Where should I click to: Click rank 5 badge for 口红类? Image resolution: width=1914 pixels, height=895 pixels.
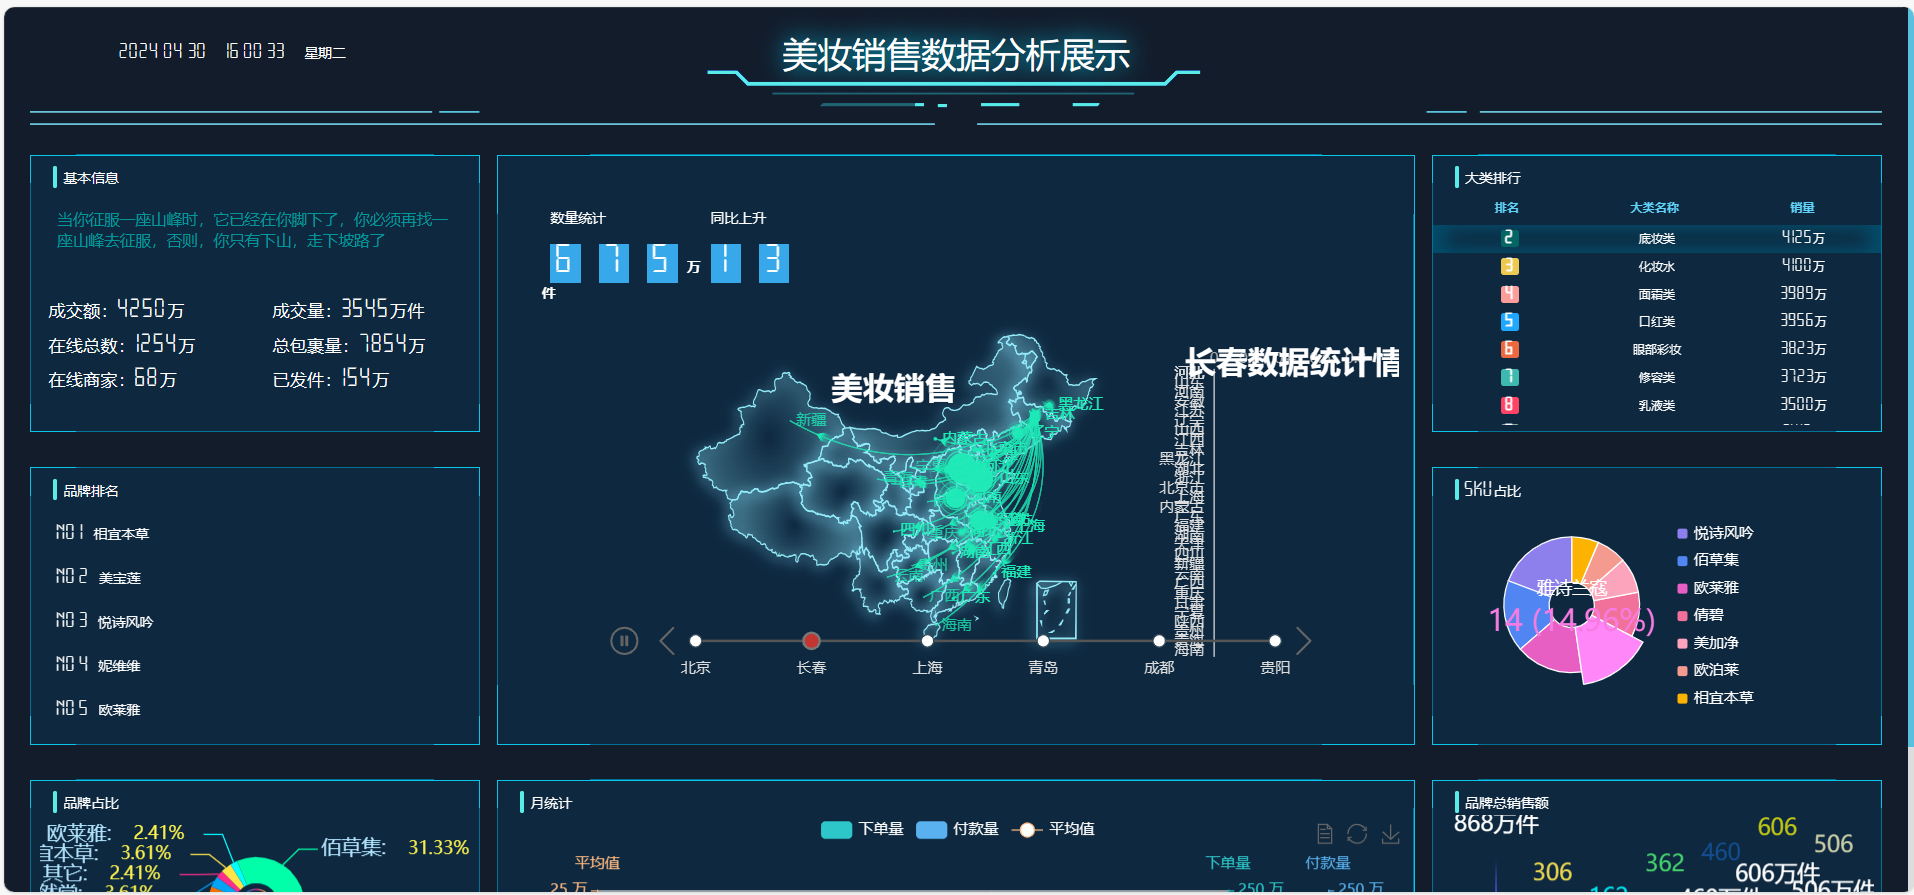point(1509,322)
